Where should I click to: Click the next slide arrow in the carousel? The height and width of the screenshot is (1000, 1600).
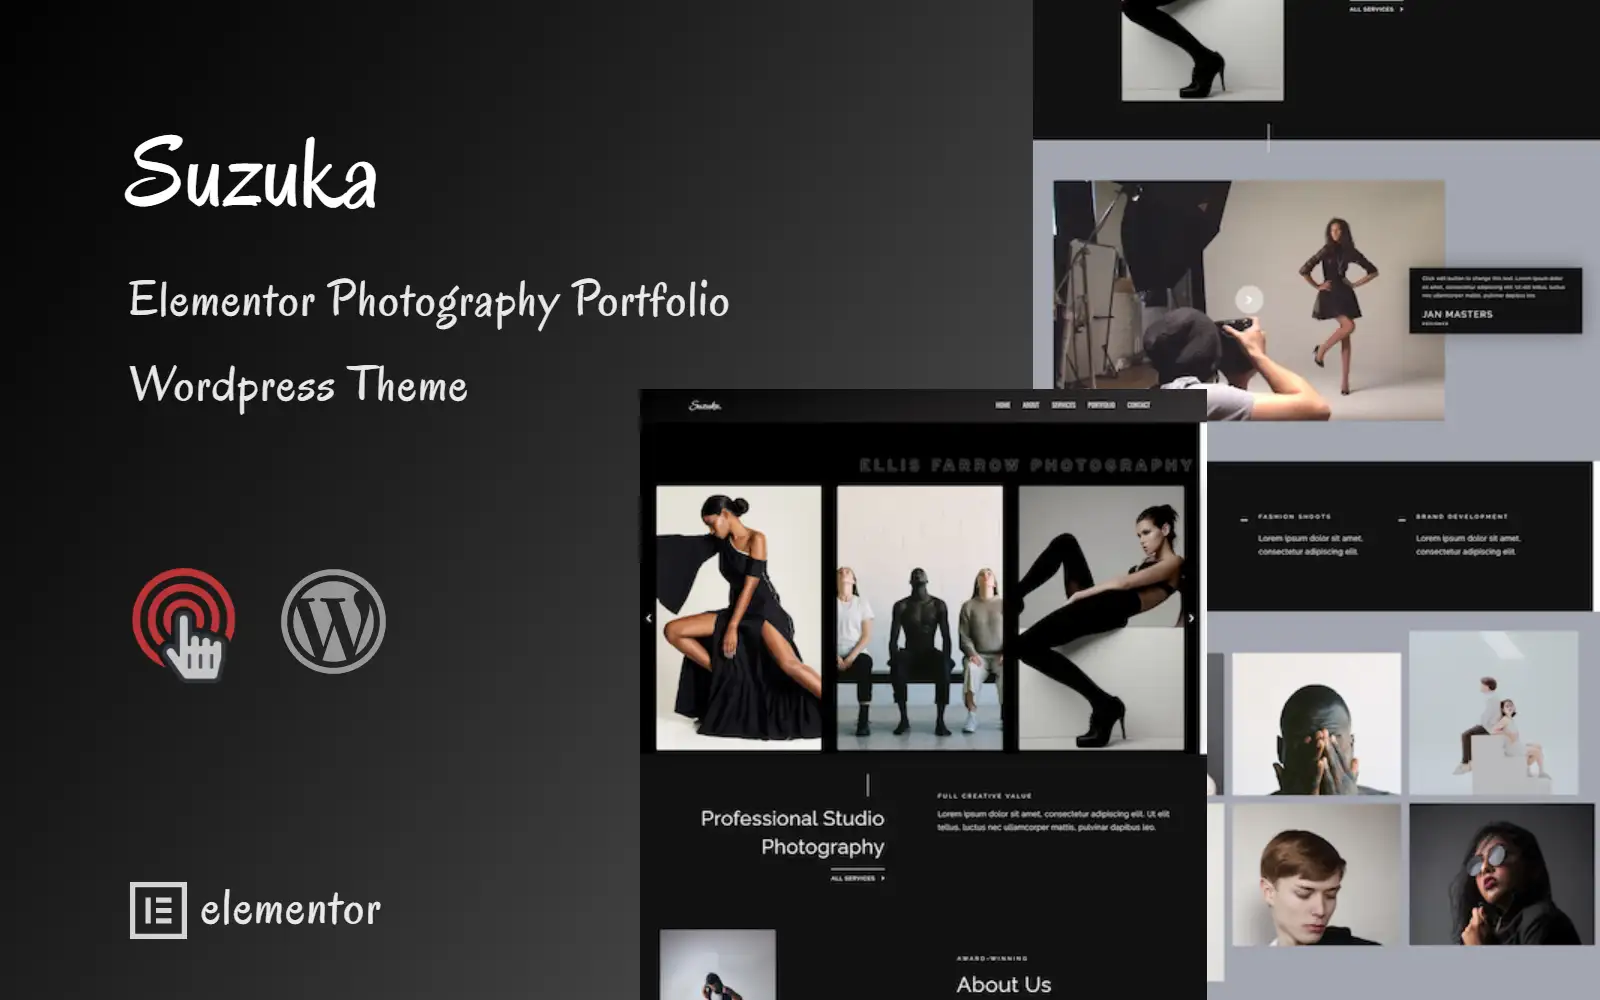click(1191, 618)
